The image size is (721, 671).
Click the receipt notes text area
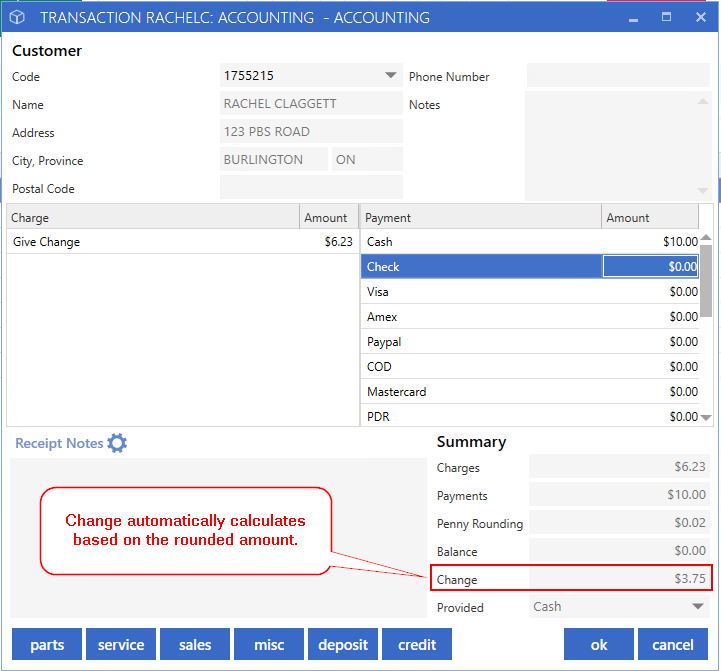point(218,538)
